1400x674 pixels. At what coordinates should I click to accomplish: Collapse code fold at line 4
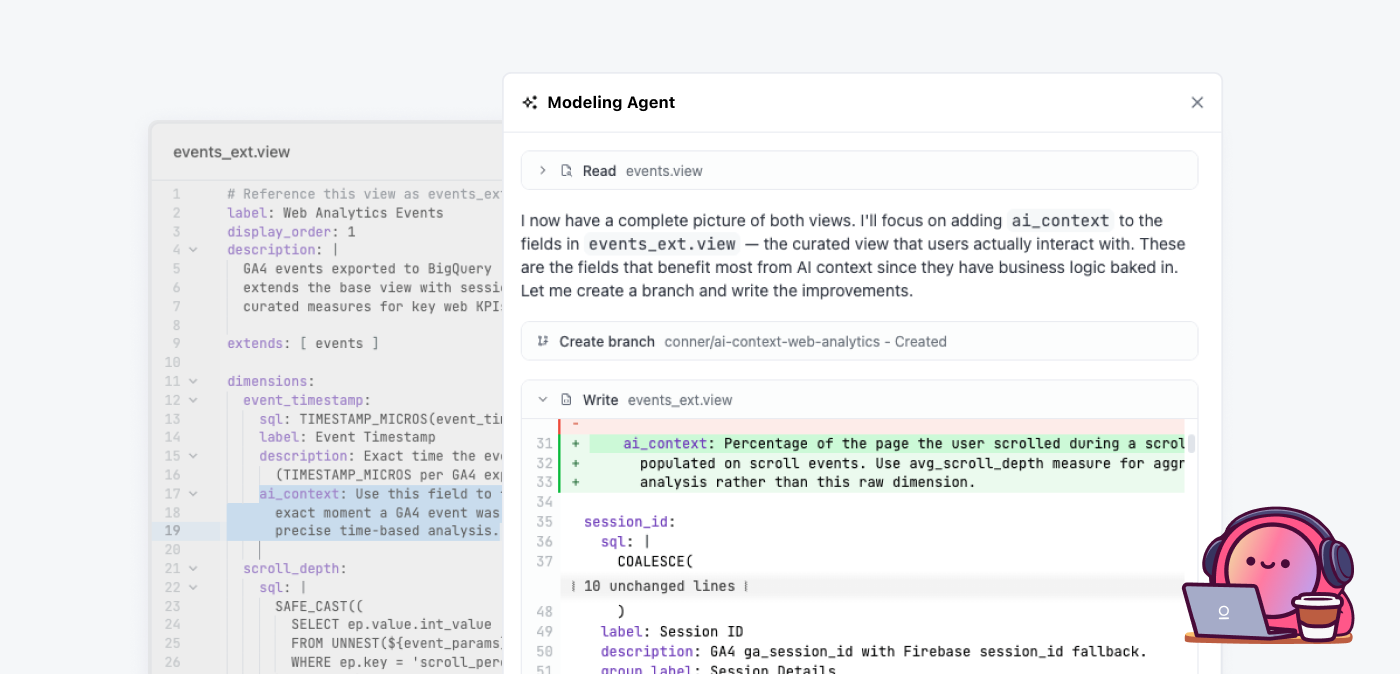[194, 250]
